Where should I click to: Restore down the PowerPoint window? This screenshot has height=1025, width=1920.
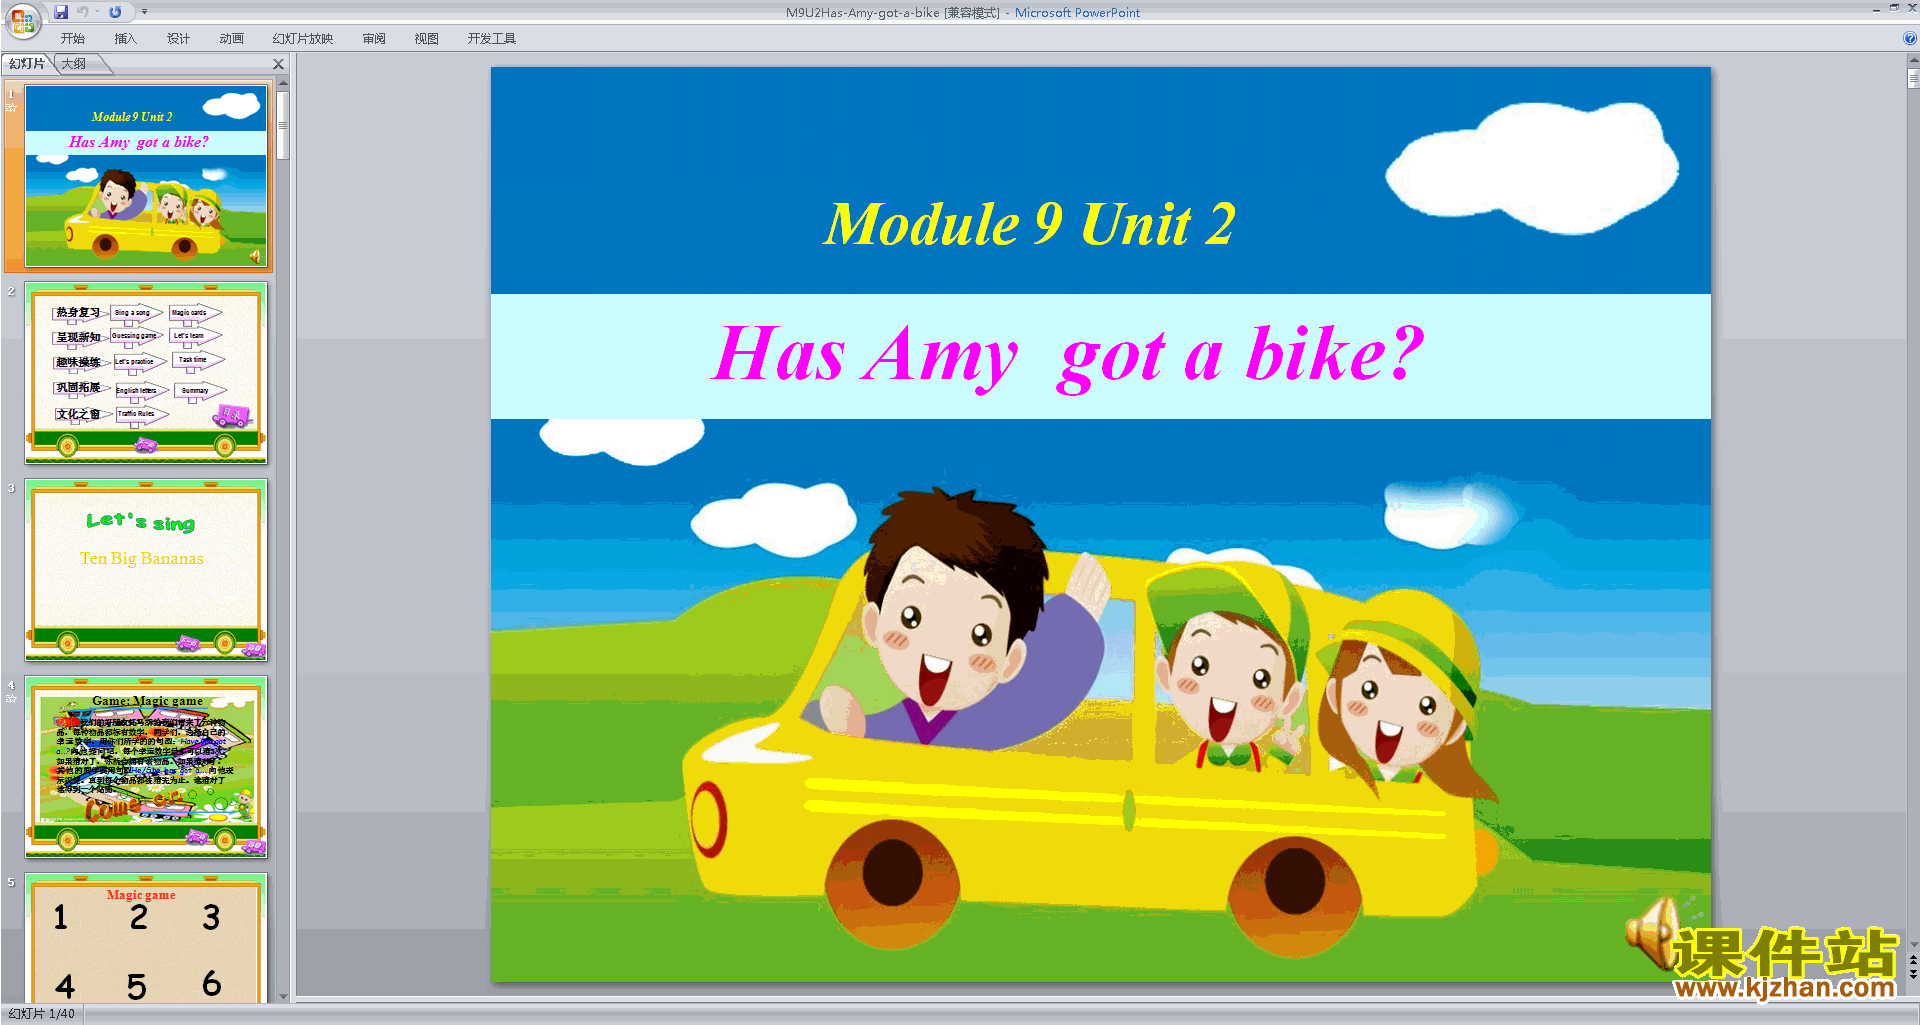coord(1894,8)
